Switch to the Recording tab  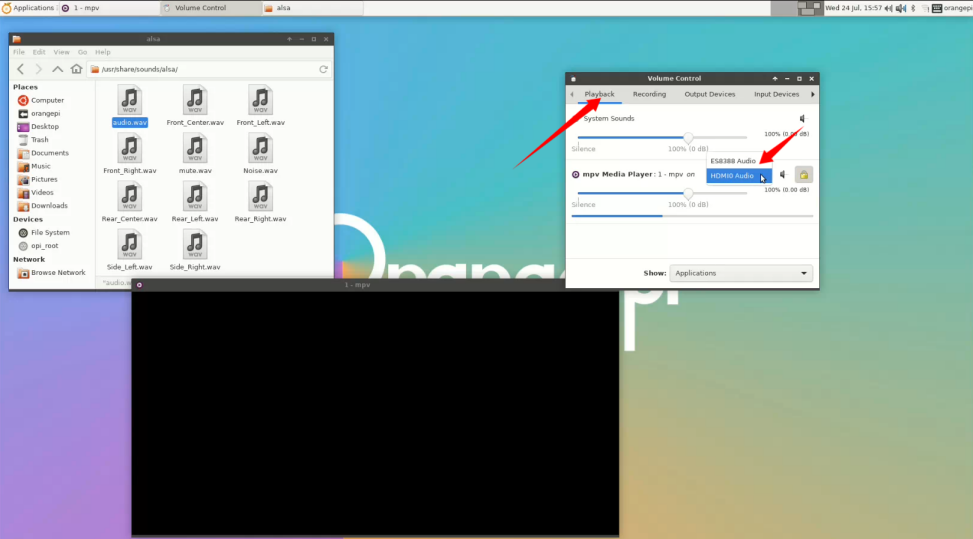coord(649,94)
